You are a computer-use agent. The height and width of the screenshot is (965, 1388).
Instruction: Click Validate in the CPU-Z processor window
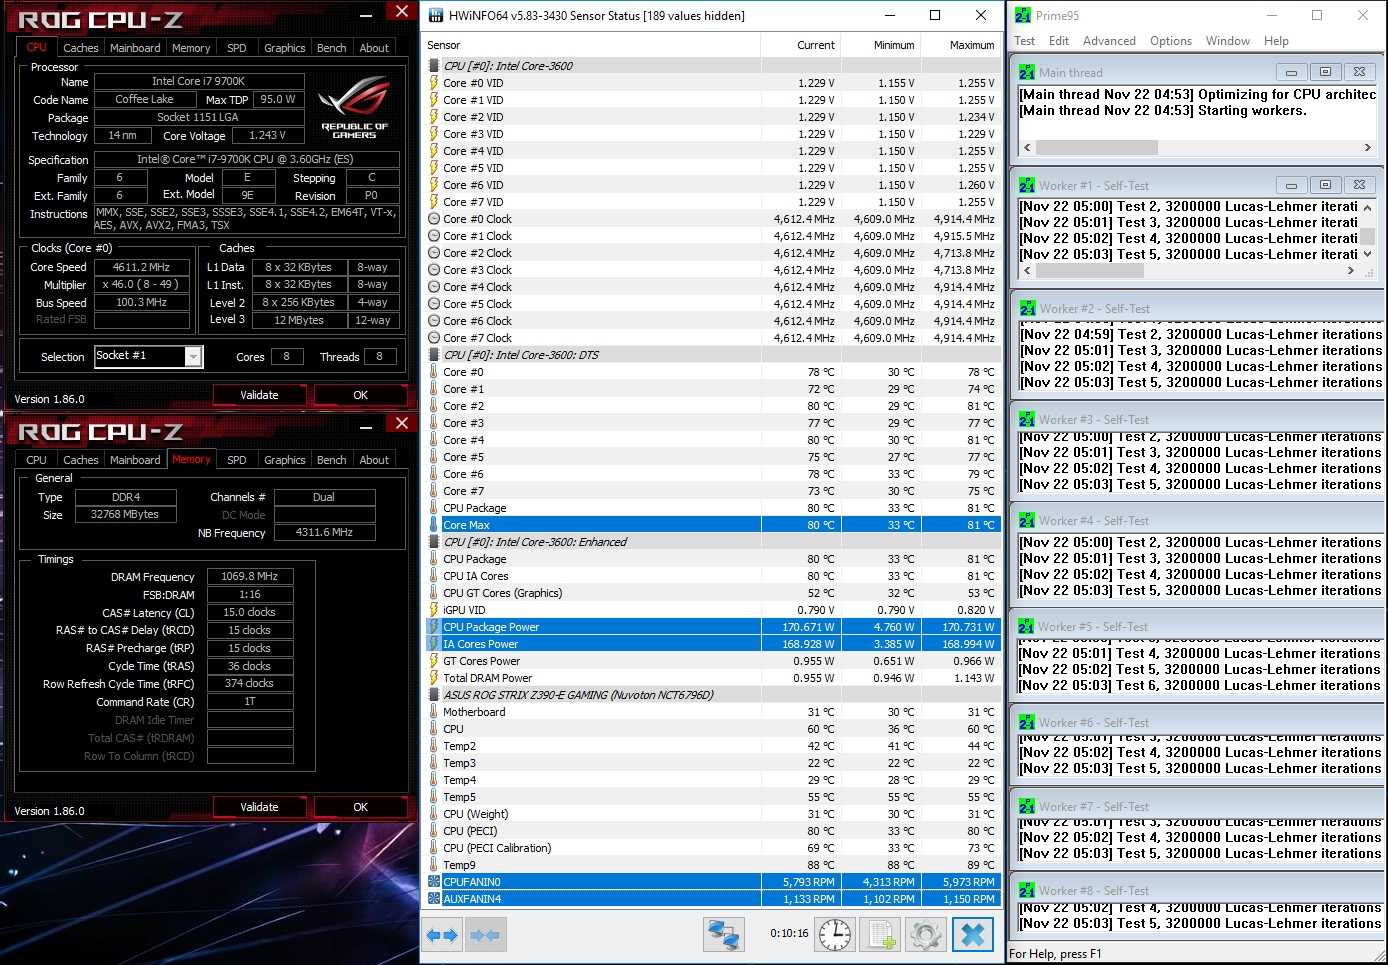click(259, 395)
